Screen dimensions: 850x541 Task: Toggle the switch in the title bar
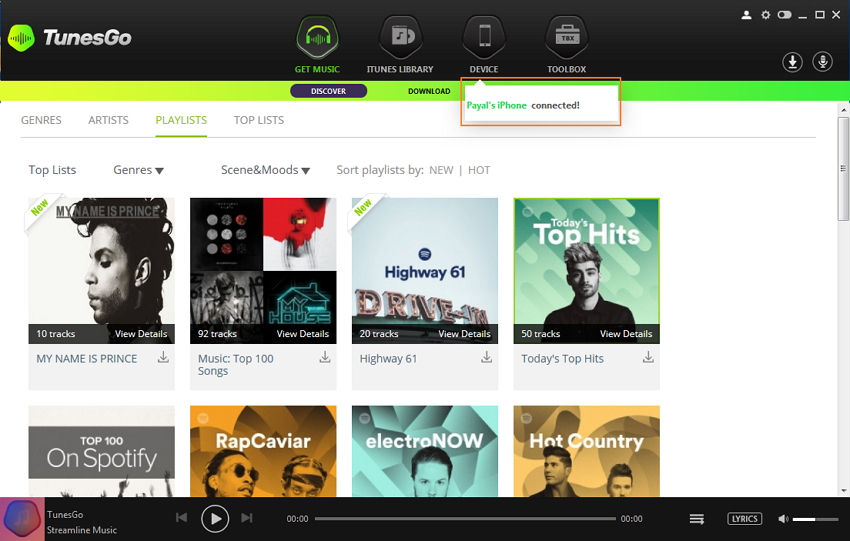tap(784, 15)
